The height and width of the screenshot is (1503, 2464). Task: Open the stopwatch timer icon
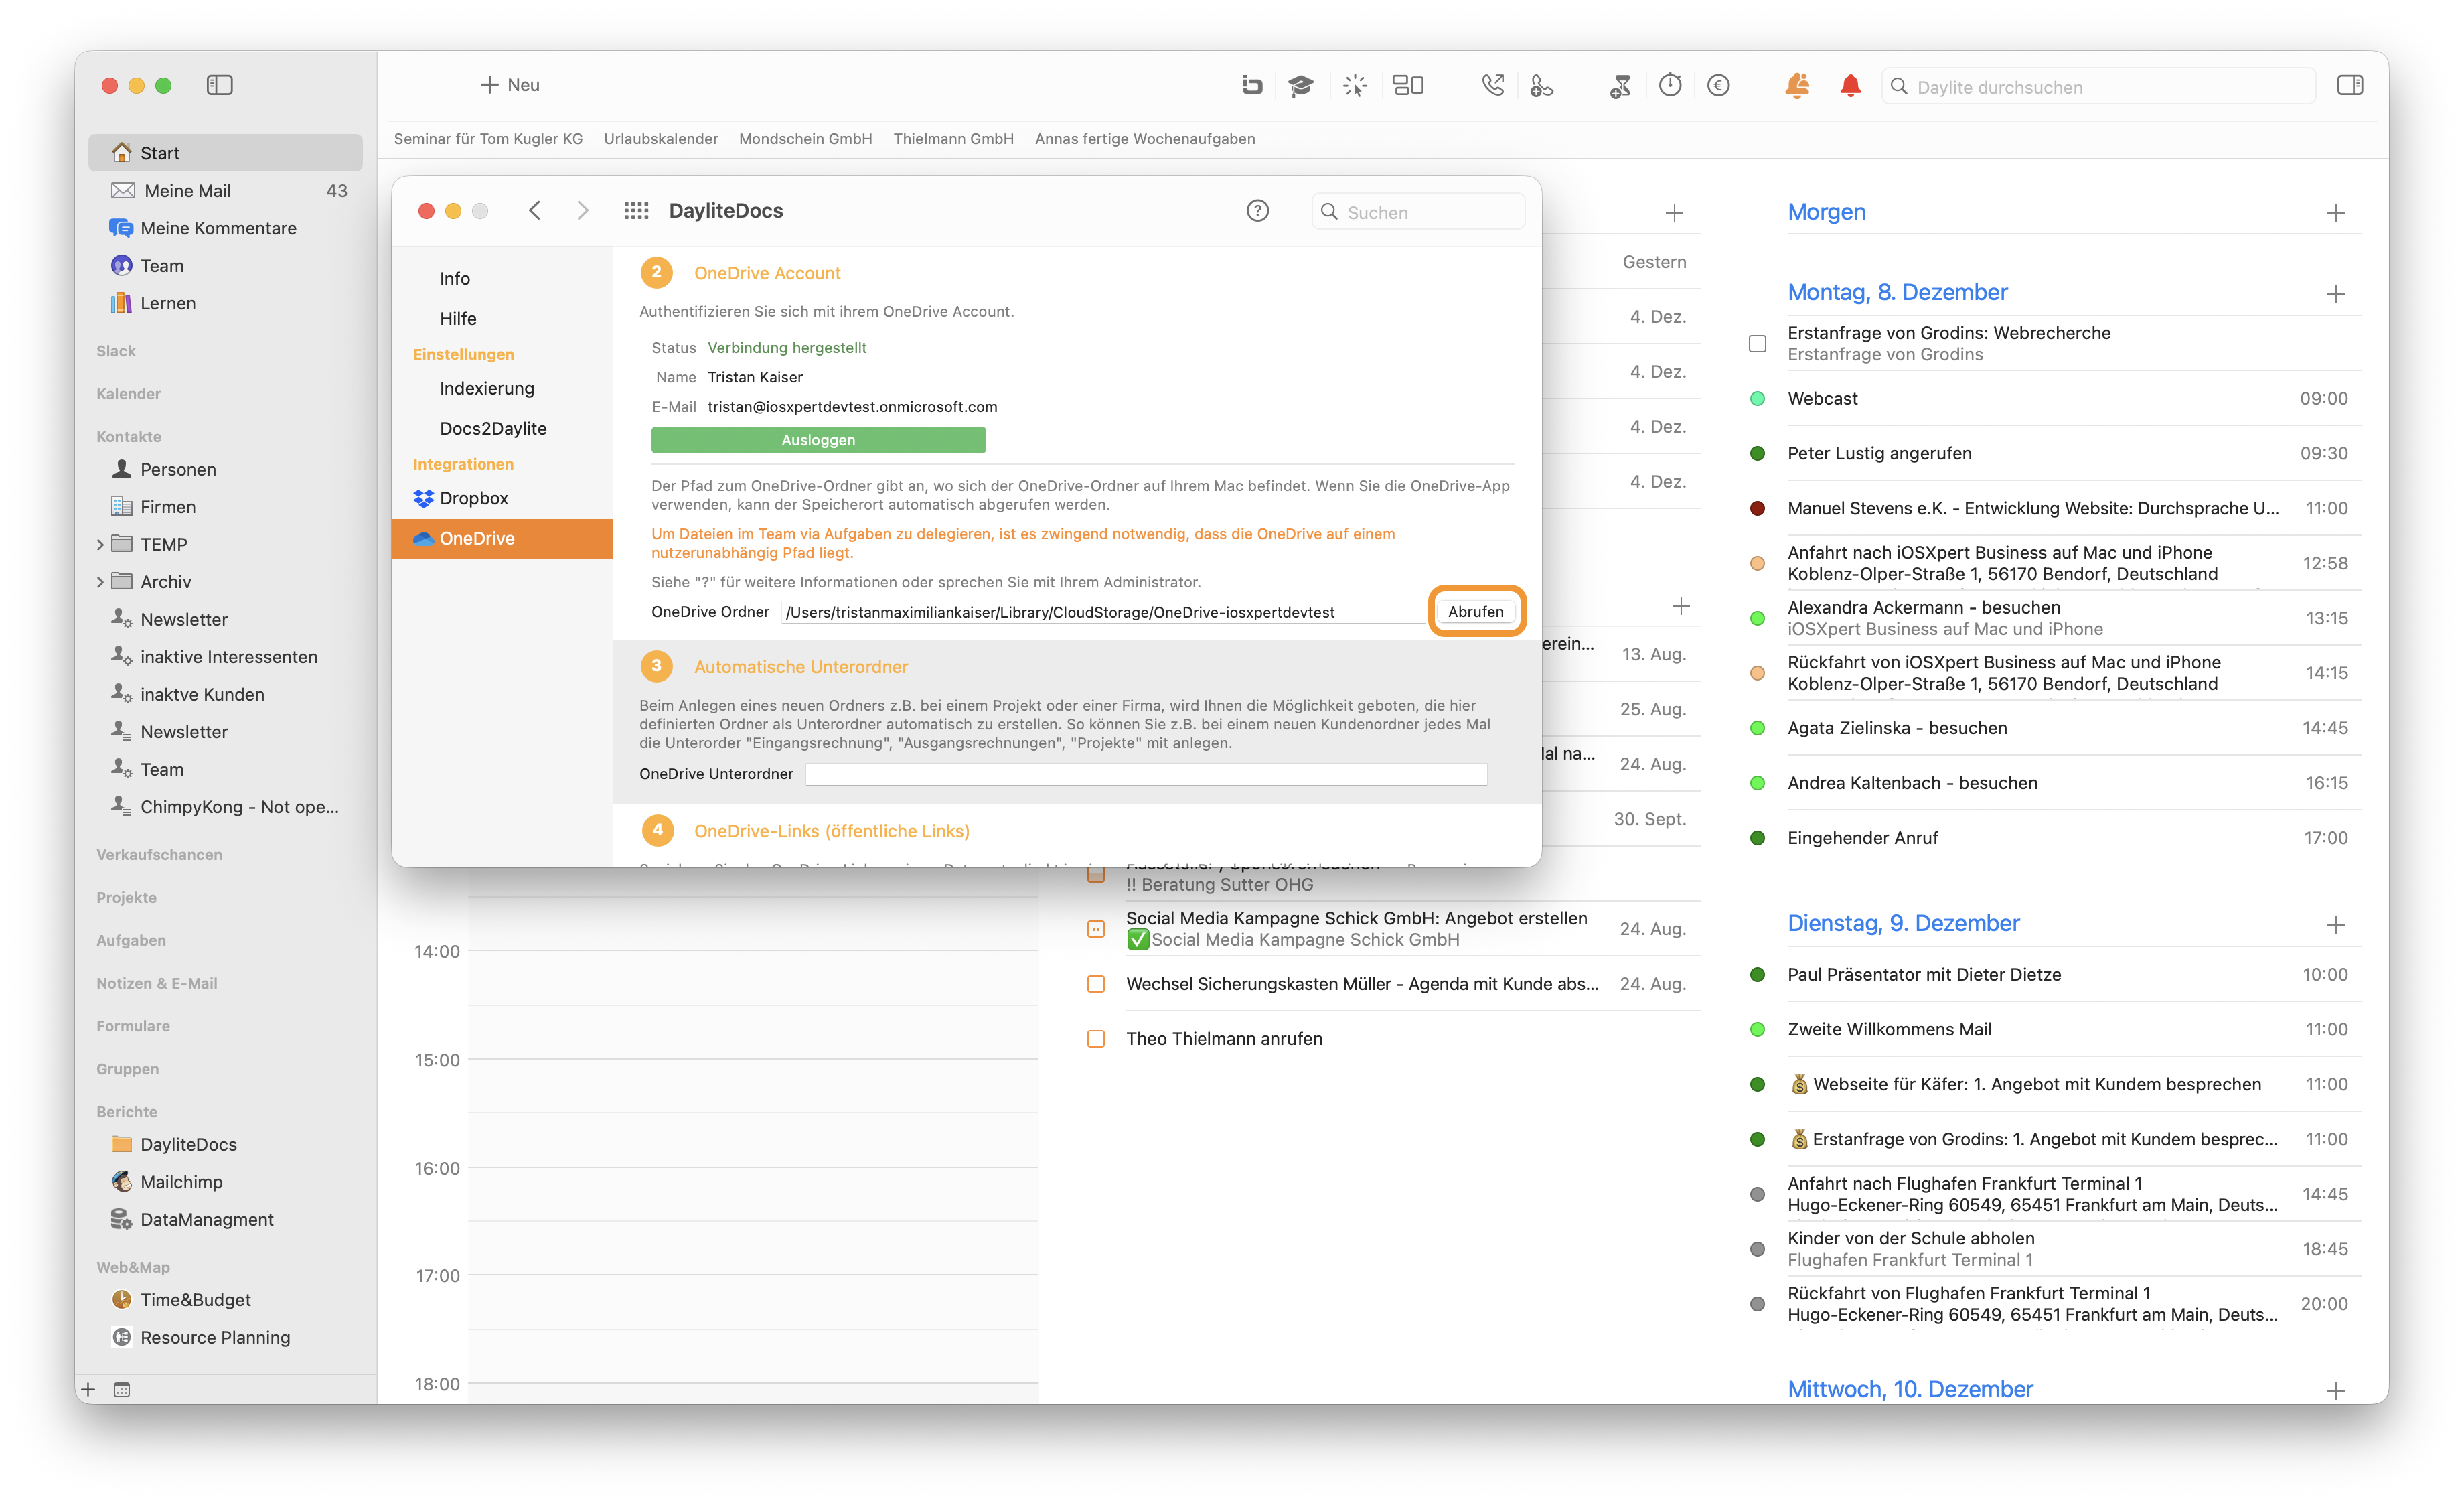[x=1670, y=85]
